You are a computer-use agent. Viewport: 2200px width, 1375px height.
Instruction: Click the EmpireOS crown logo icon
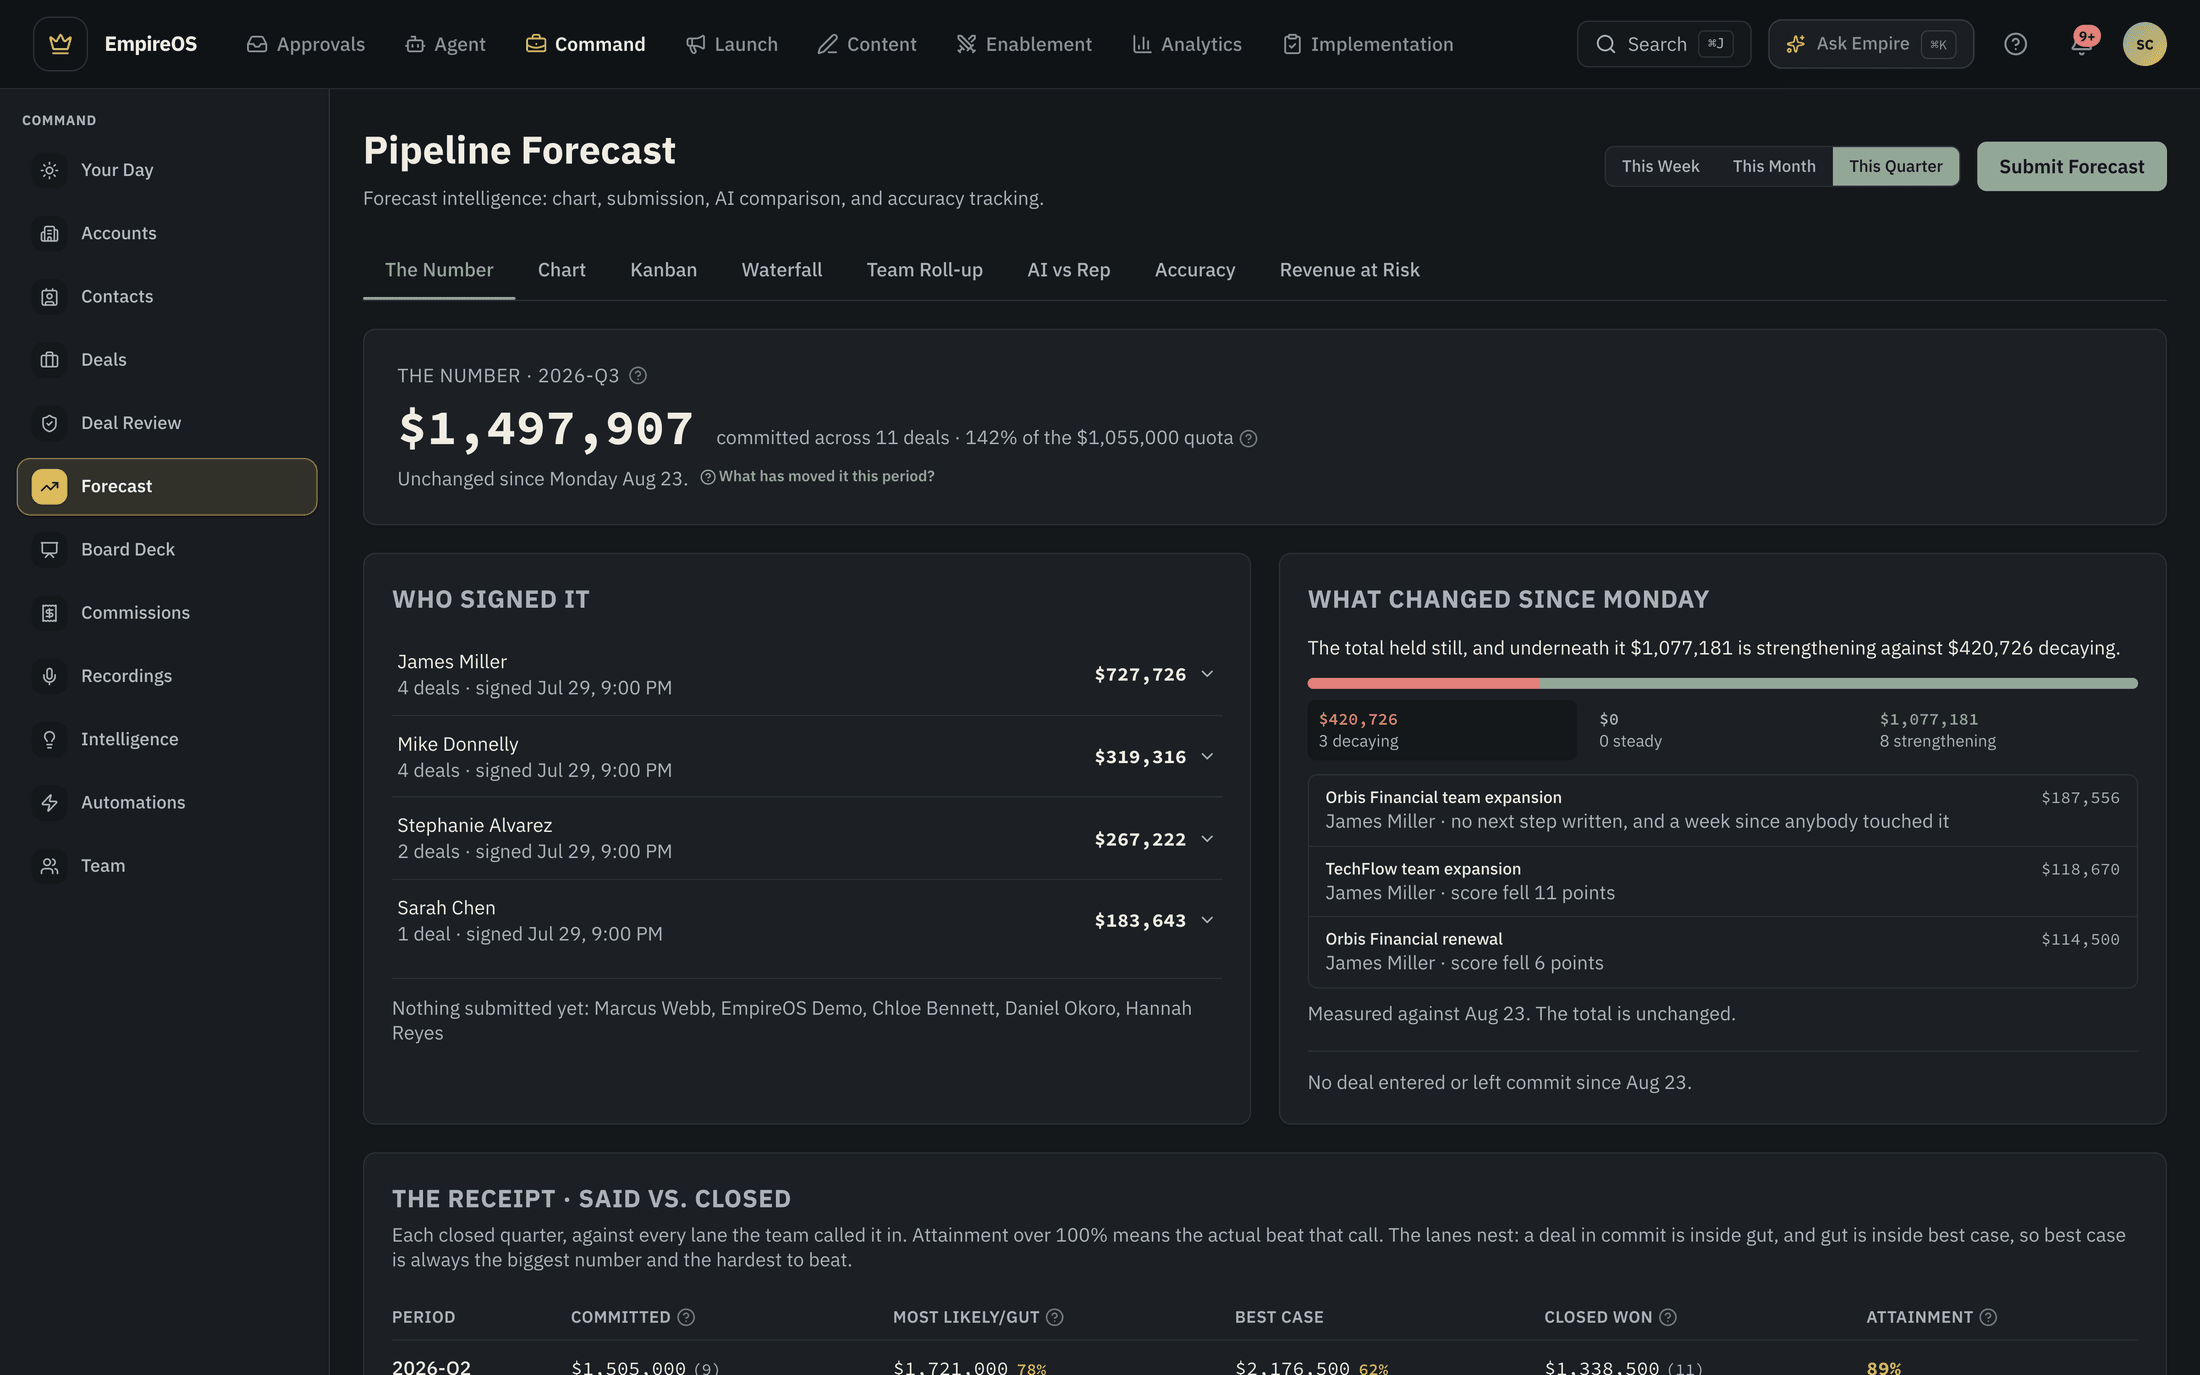(x=60, y=44)
